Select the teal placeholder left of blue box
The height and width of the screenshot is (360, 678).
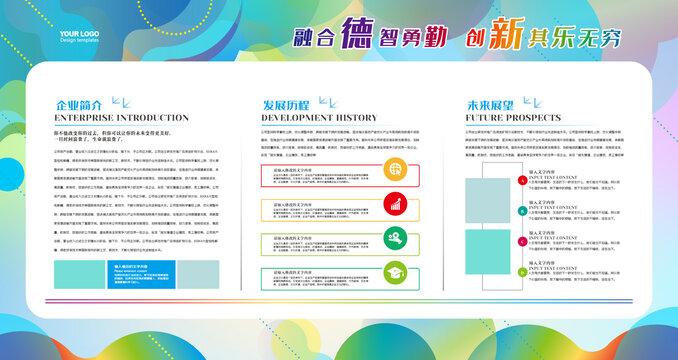coord(80,274)
